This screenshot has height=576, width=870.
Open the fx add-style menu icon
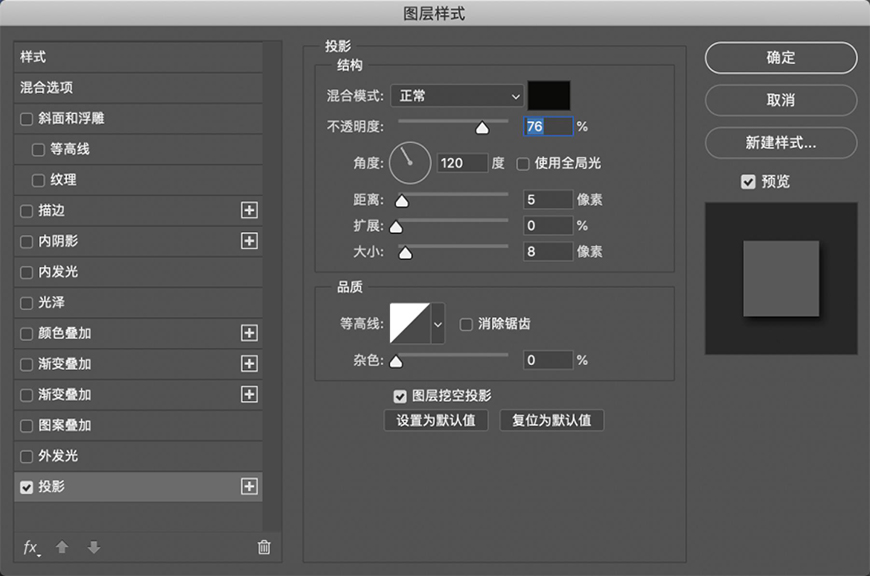31,548
